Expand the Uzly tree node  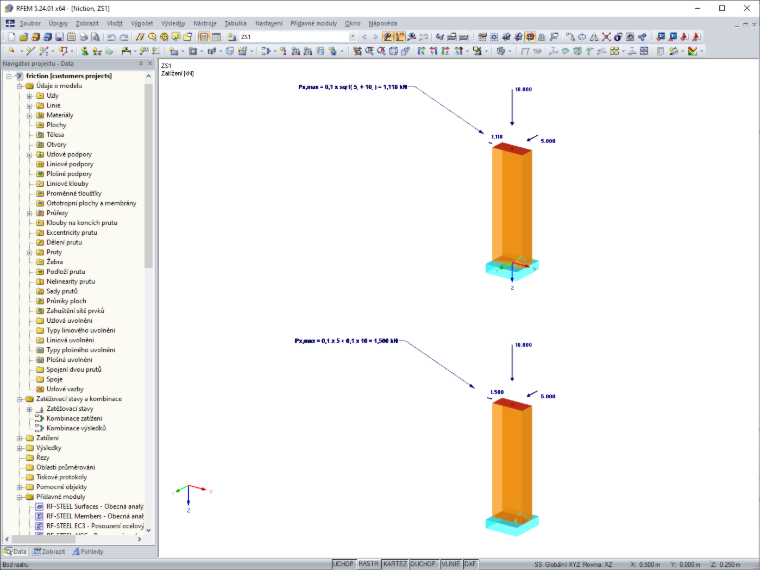coord(29,96)
